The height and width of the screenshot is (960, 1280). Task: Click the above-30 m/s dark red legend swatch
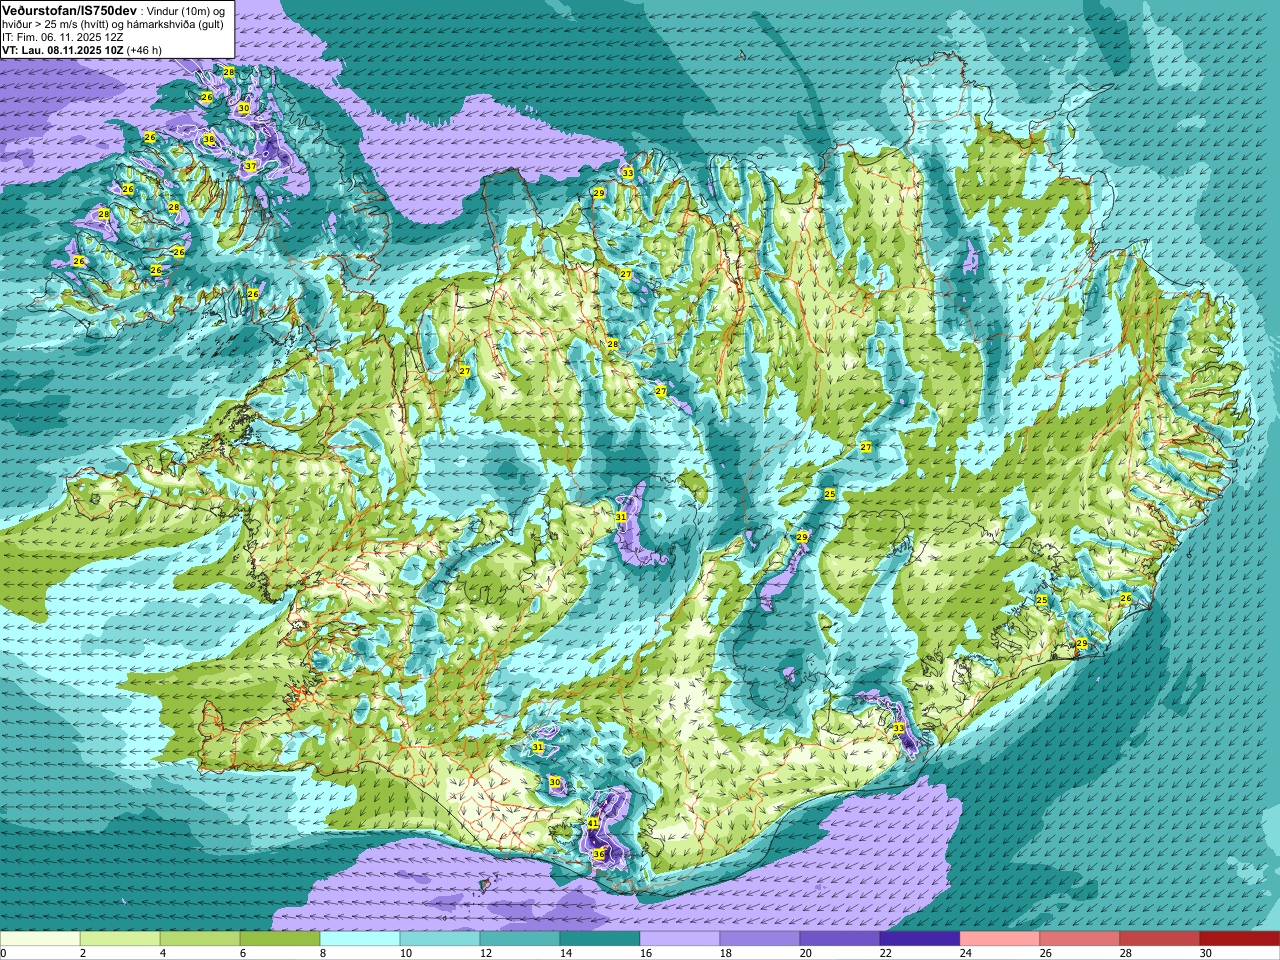coord(1240,939)
